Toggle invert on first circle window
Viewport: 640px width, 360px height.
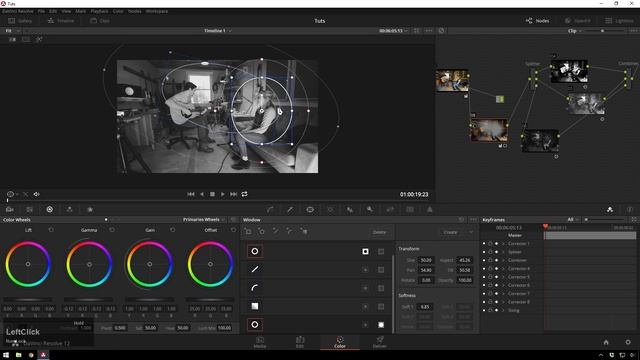365,251
